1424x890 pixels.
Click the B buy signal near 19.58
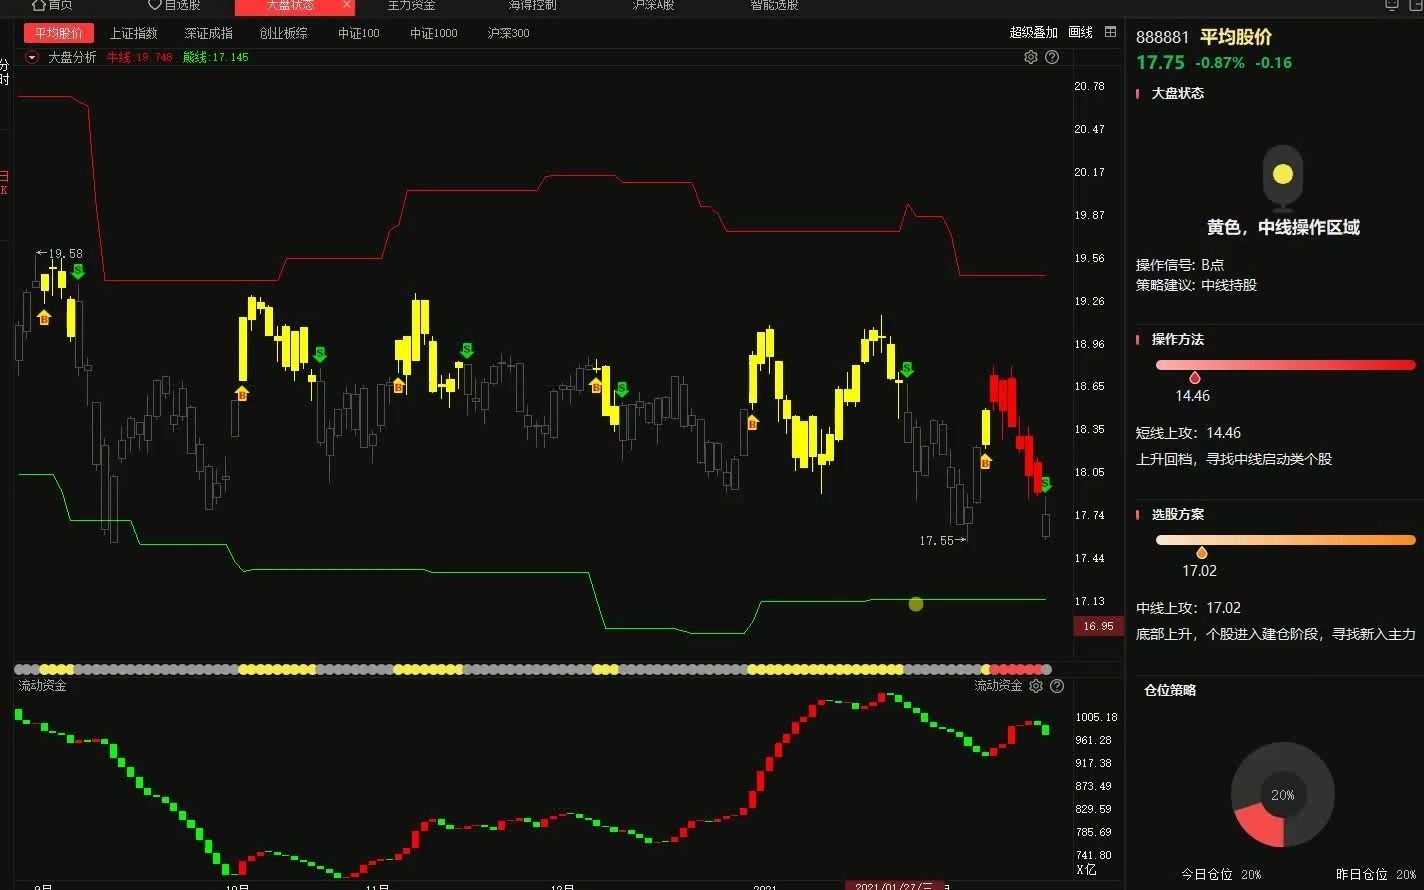[x=44, y=317]
